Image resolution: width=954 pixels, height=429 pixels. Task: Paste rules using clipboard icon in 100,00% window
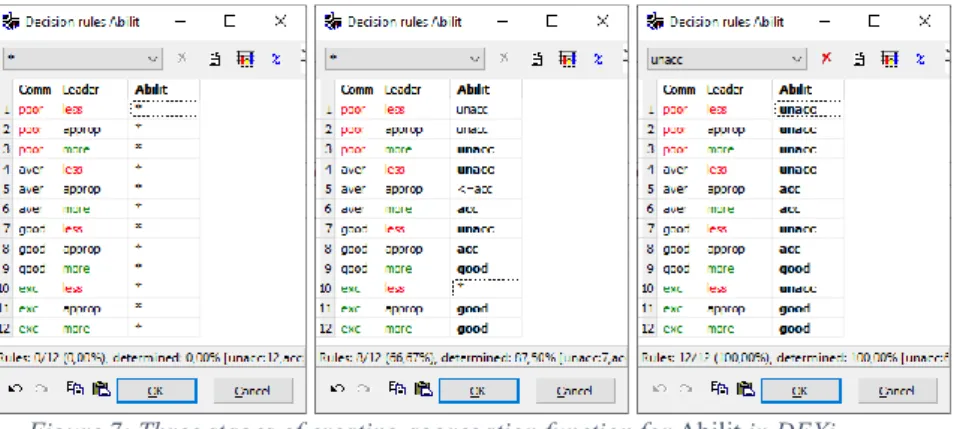(745, 389)
